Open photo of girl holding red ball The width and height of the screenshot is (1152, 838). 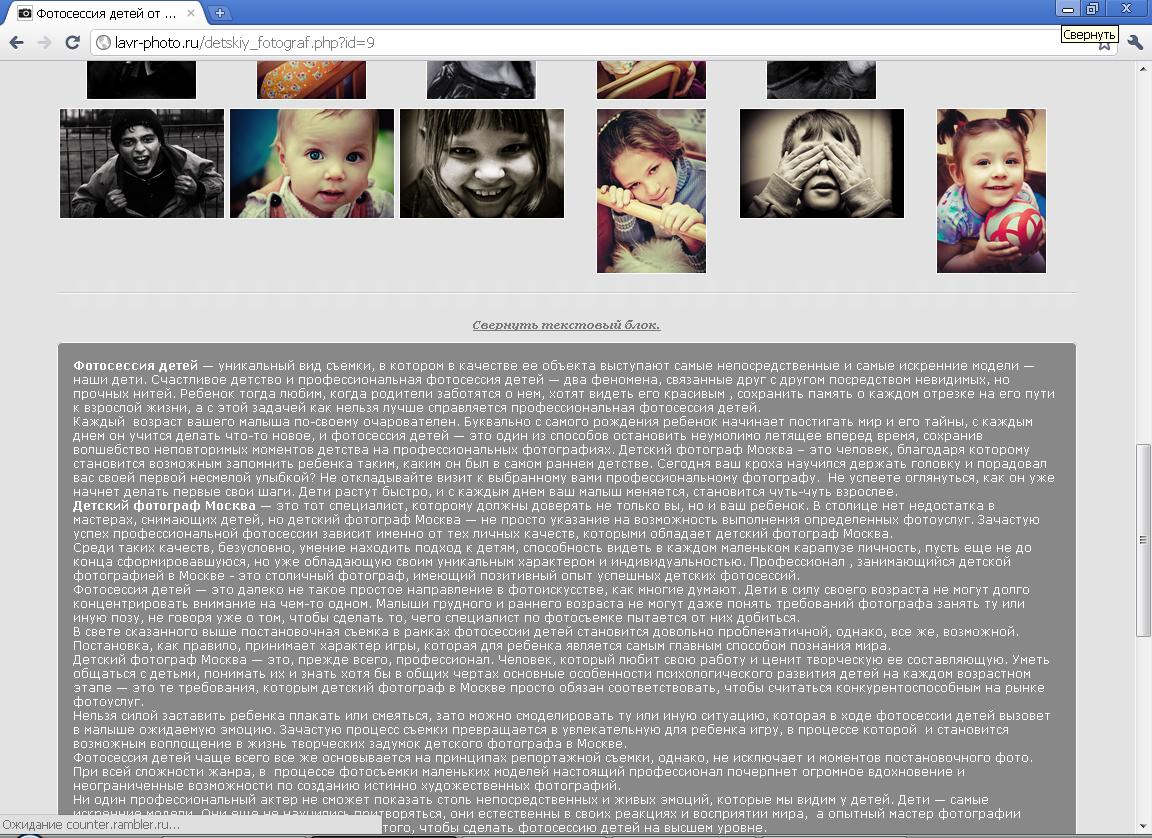pyautogui.click(x=991, y=191)
